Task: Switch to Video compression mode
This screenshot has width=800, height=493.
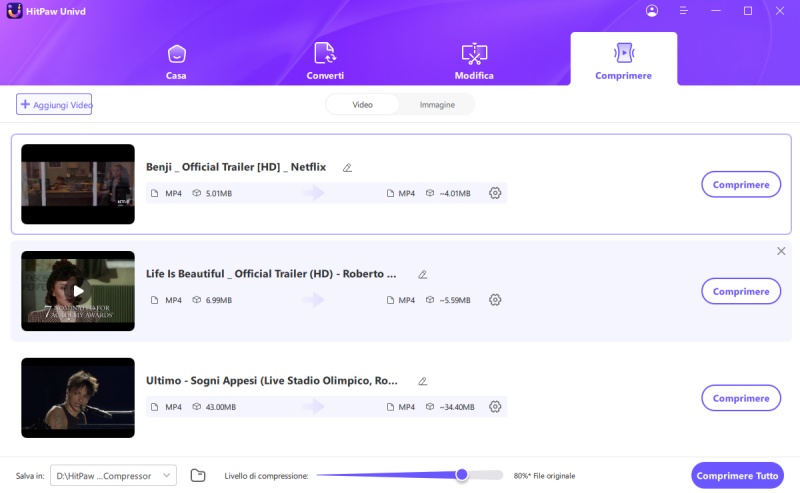Action: click(362, 105)
